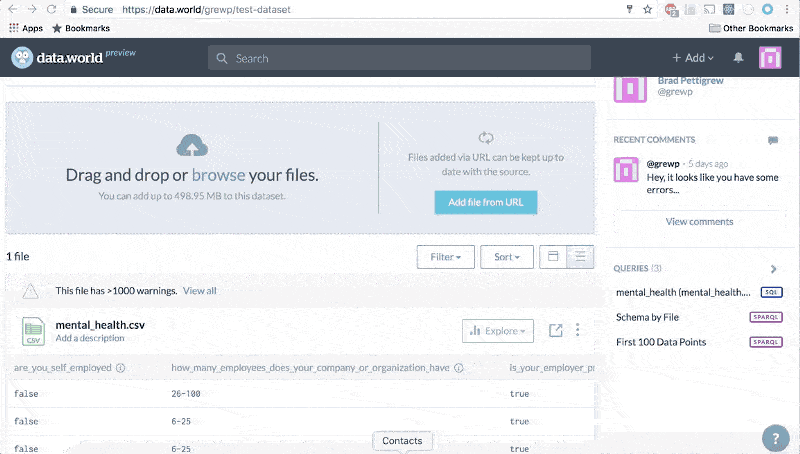Click the warning triangle icon
The width and height of the screenshot is (800, 454).
pyautogui.click(x=31, y=291)
